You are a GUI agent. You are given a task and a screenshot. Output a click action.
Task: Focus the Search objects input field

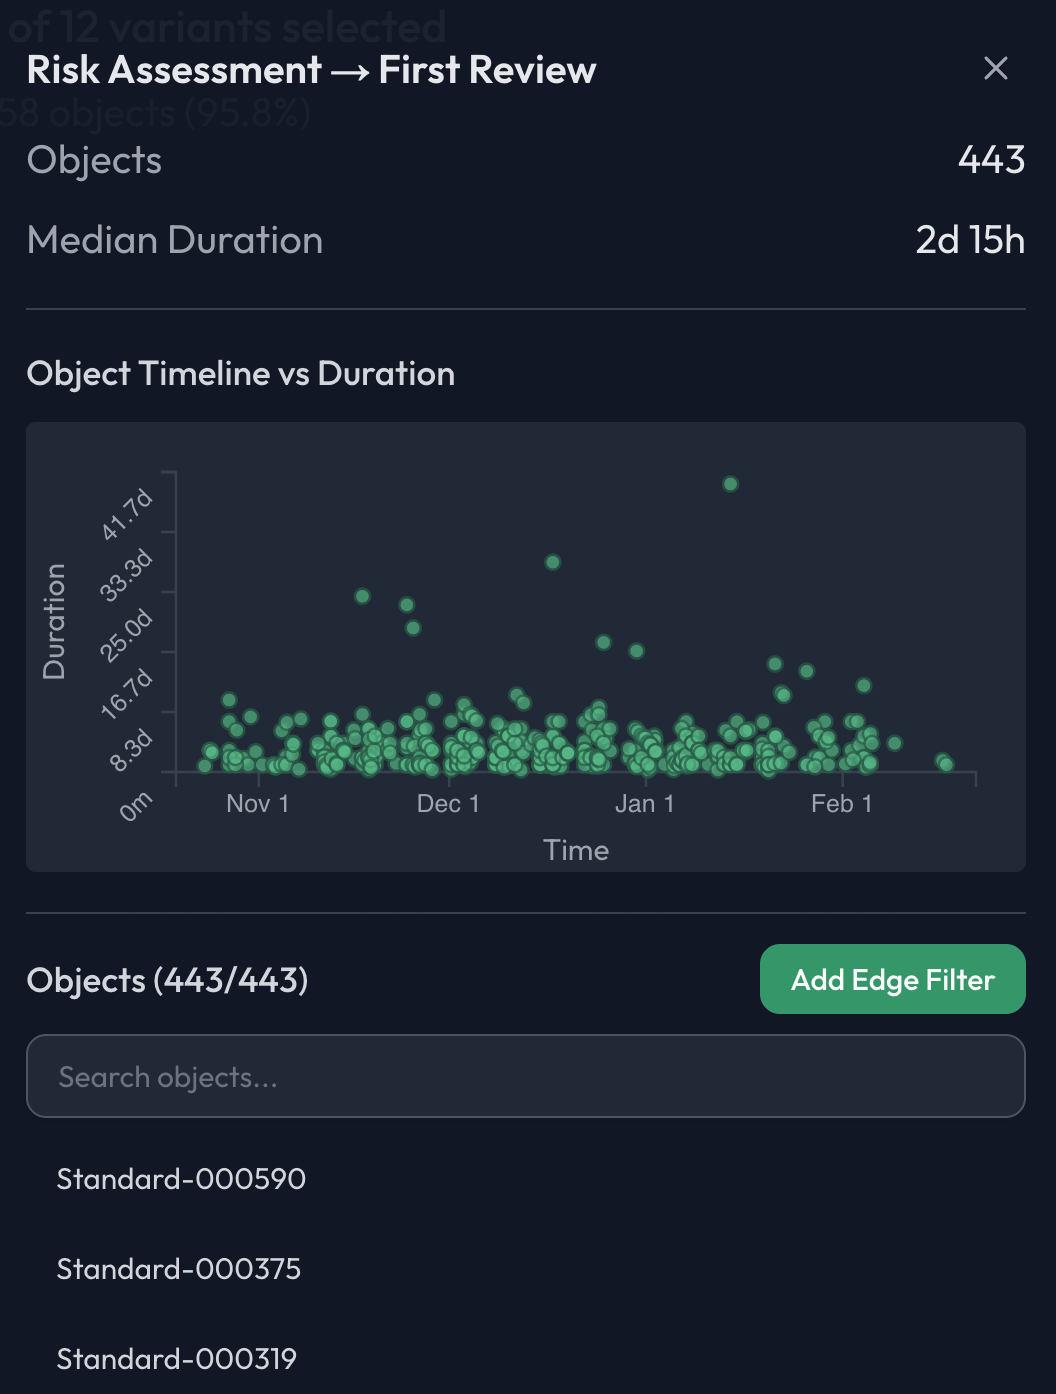coord(525,1076)
